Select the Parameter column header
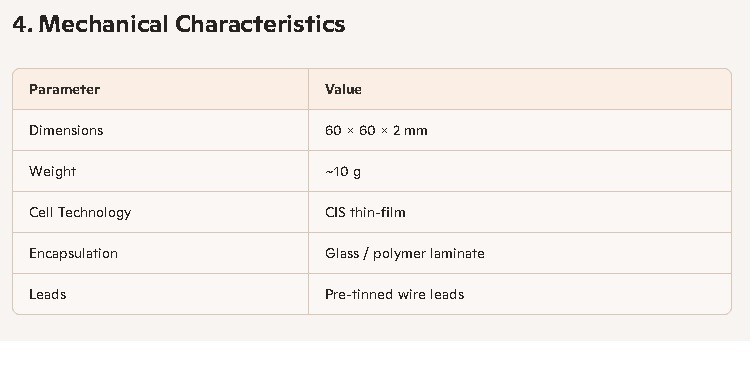The width and height of the screenshot is (753, 365). pos(64,89)
